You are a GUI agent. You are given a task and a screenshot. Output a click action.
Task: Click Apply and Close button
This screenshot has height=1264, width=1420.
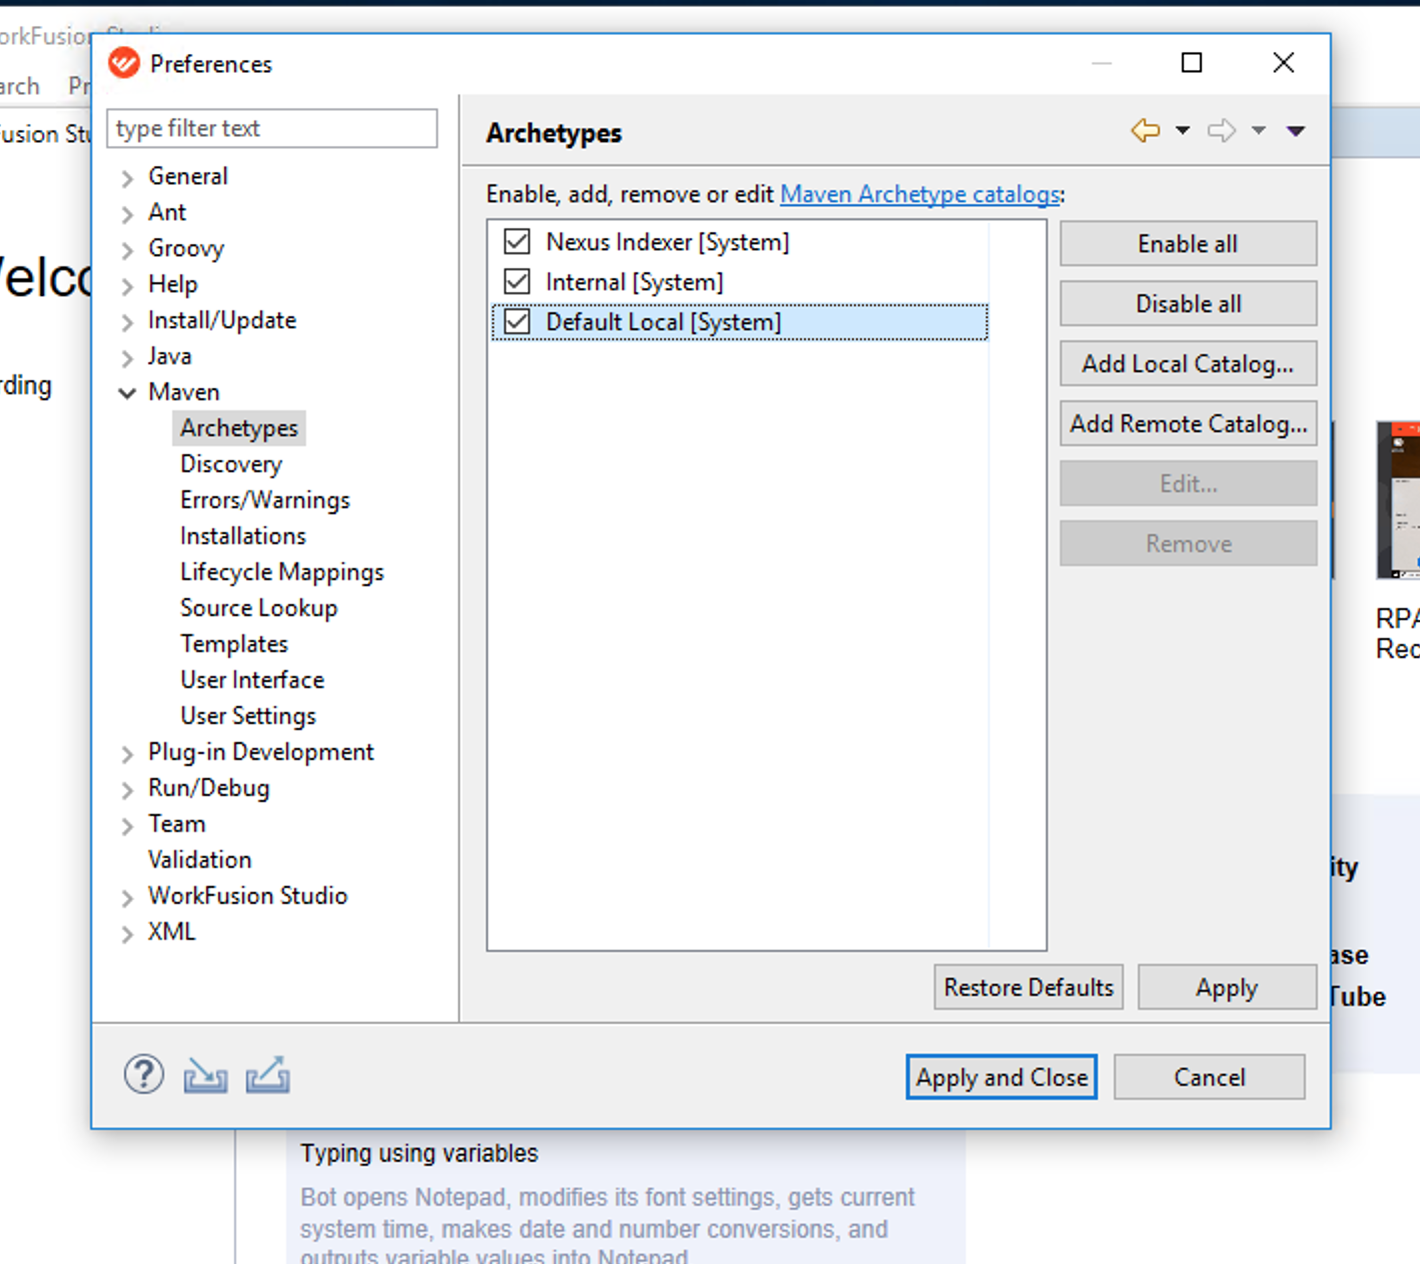coord(1002,1077)
